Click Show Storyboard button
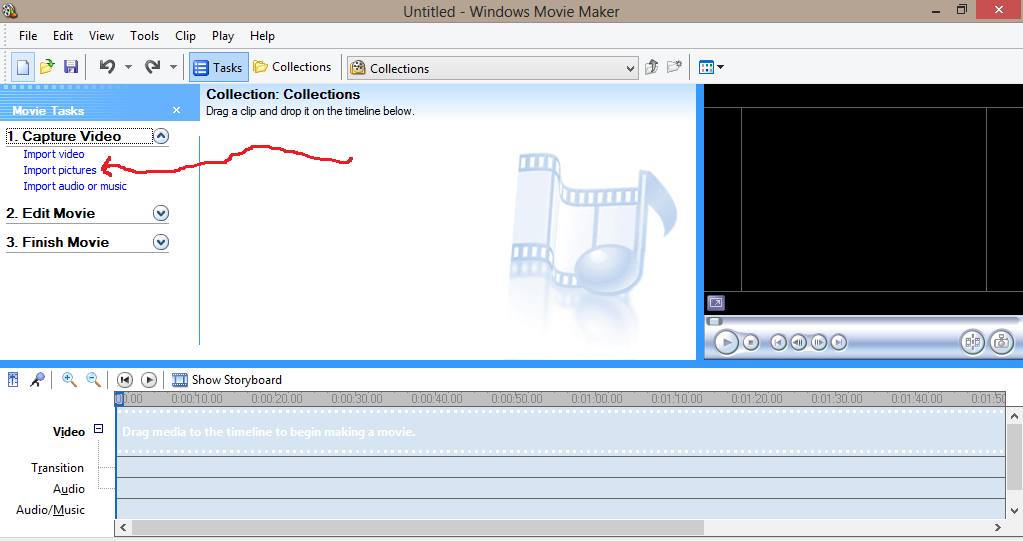1023x541 pixels. [x=226, y=380]
